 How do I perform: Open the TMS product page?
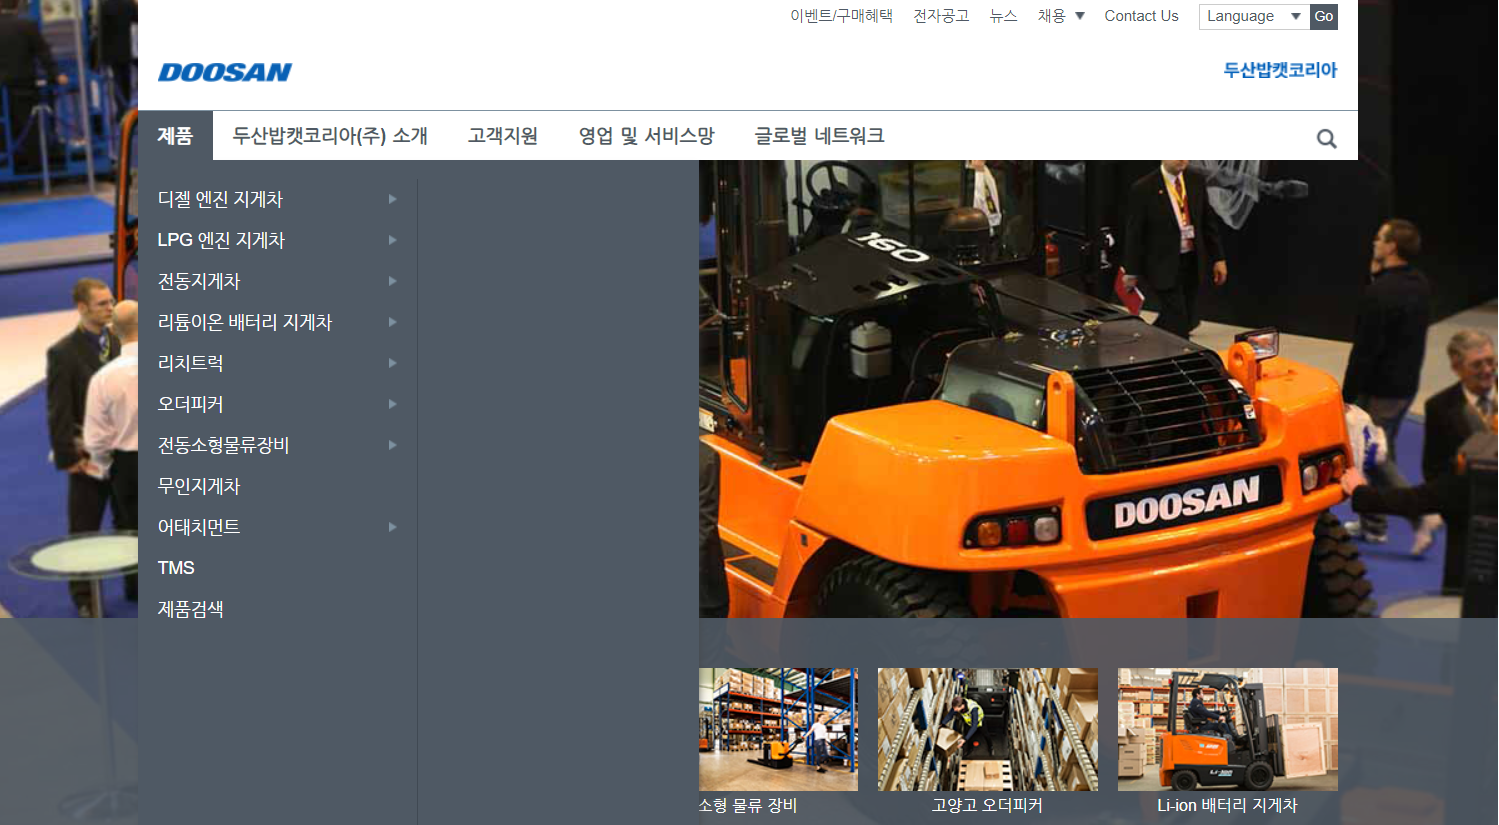176,568
